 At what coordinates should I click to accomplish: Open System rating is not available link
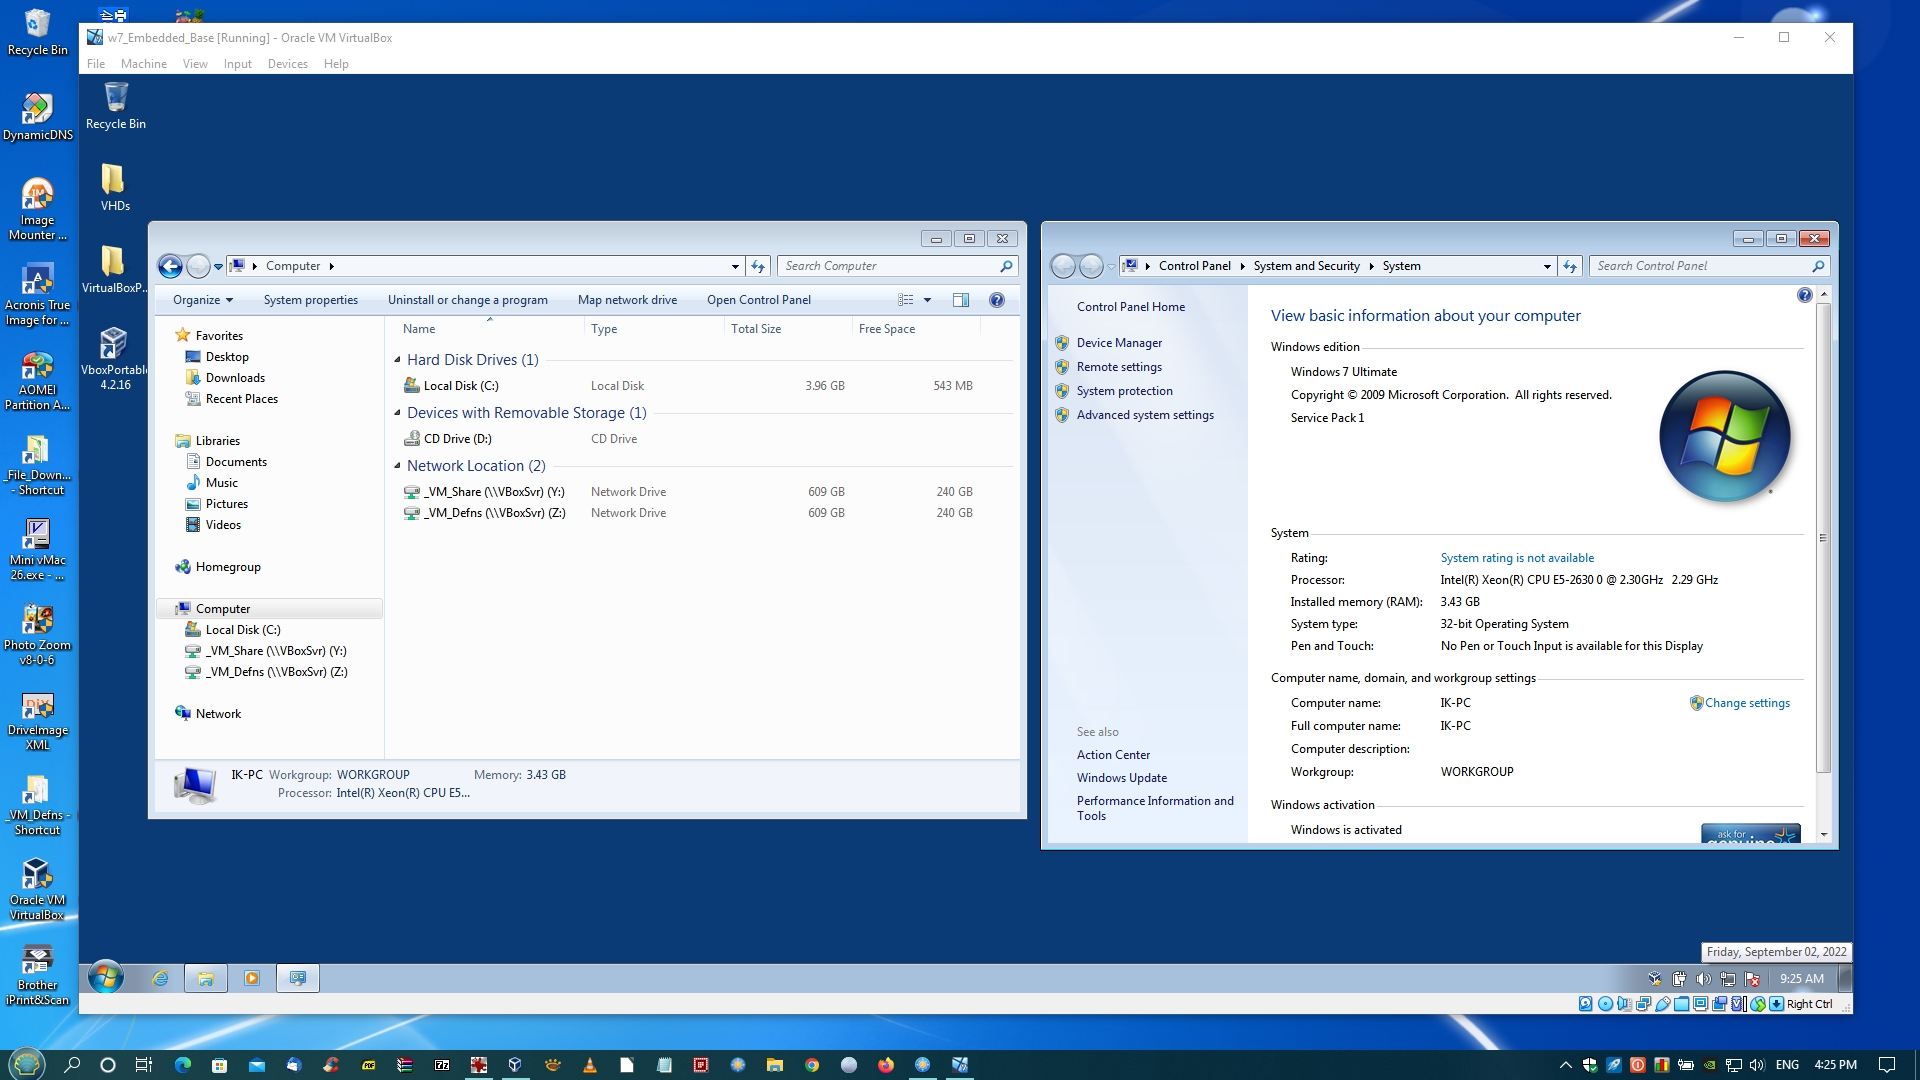click(x=1517, y=558)
